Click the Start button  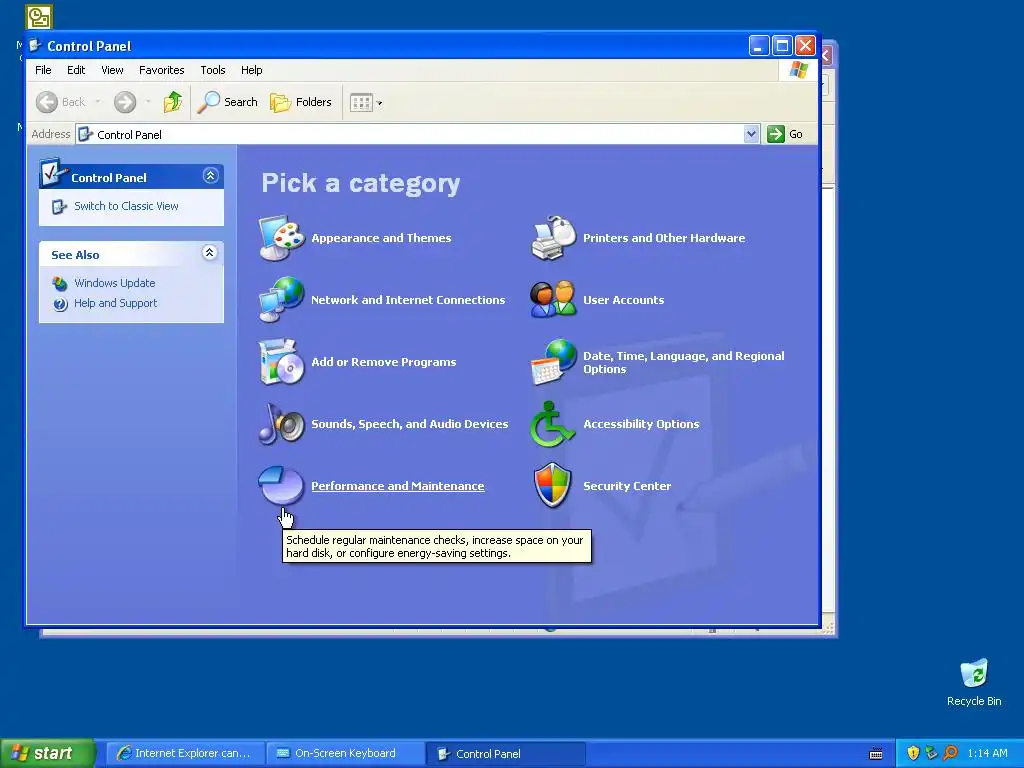[47, 753]
